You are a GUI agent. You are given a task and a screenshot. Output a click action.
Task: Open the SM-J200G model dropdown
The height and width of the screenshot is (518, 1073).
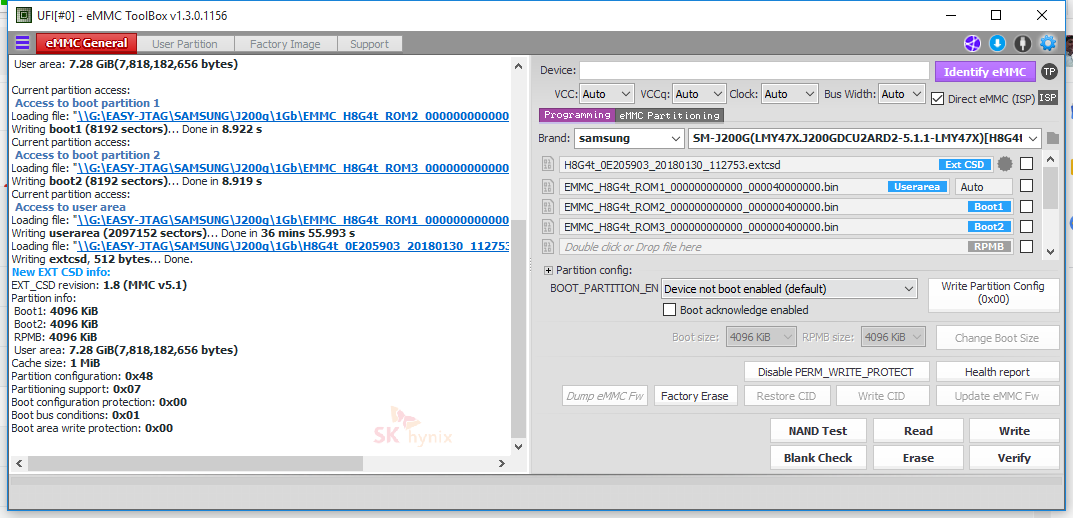click(864, 138)
